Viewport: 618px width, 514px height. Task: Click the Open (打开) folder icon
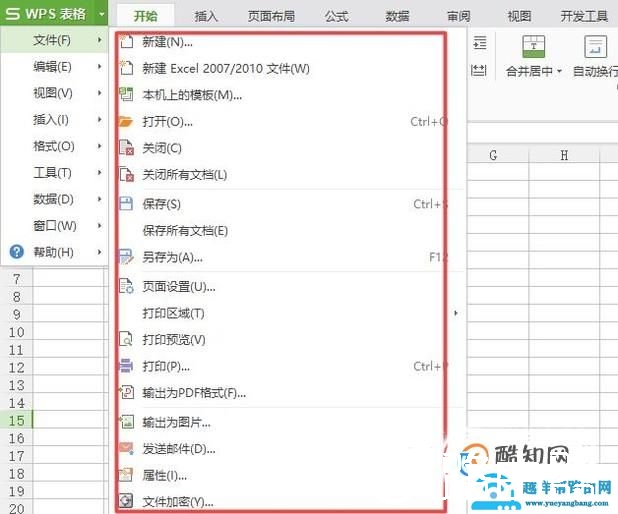tap(126, 121)
